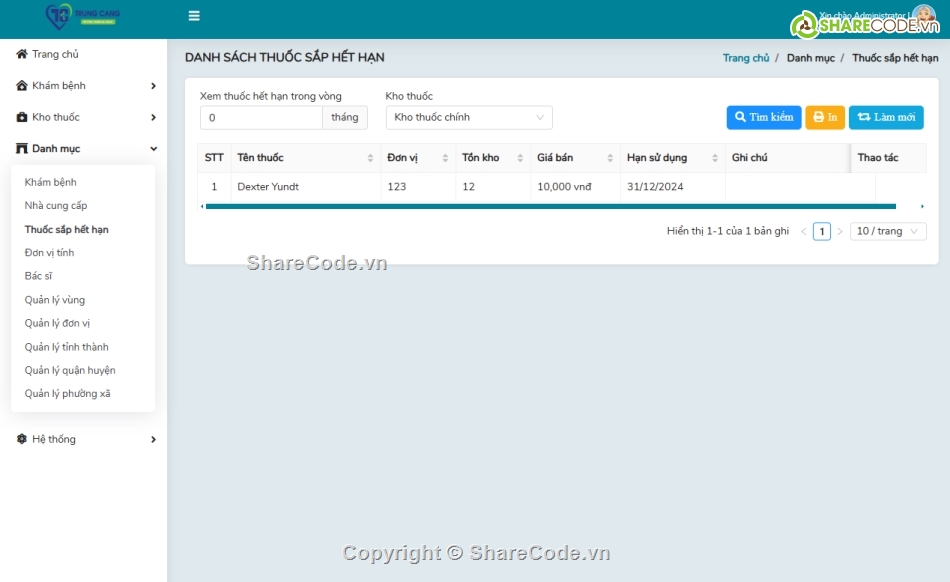This screenshot has height=582, width=950.
Task: Click the Danh mục sidebar icon
Action: (22, 148)
